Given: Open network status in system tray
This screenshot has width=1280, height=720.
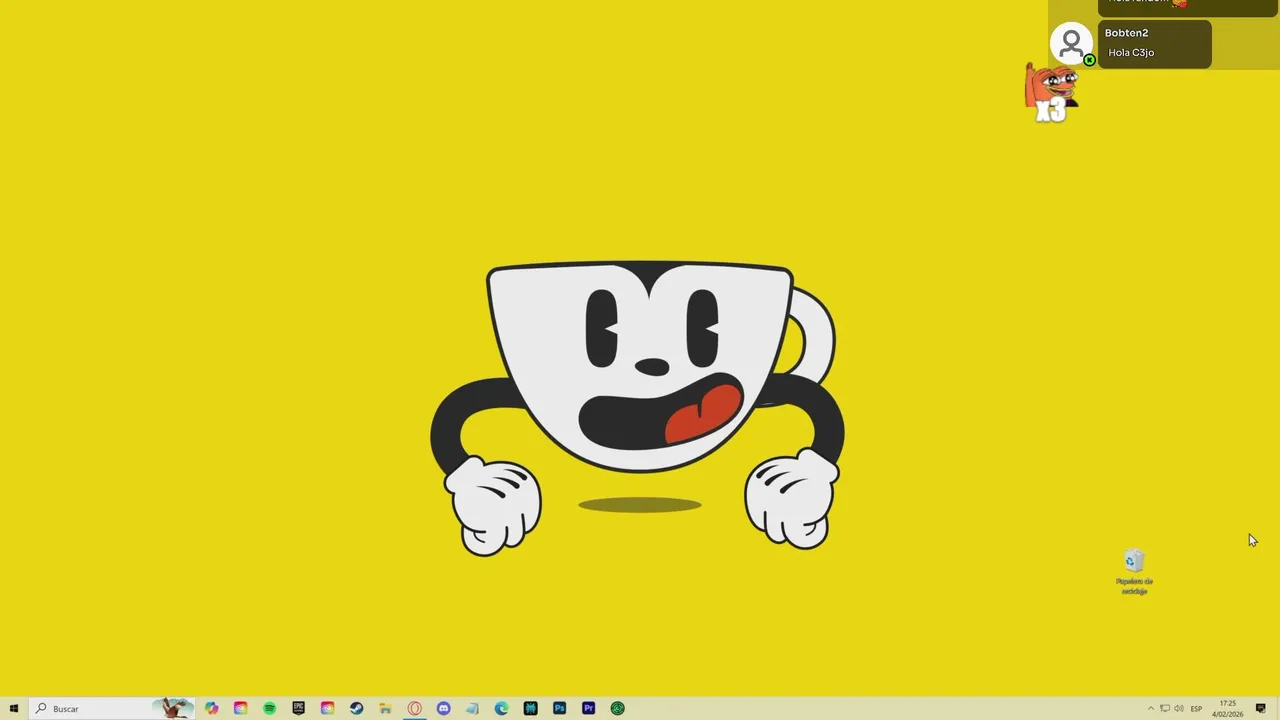Looking at the screenshot, I should (1164, 708).
